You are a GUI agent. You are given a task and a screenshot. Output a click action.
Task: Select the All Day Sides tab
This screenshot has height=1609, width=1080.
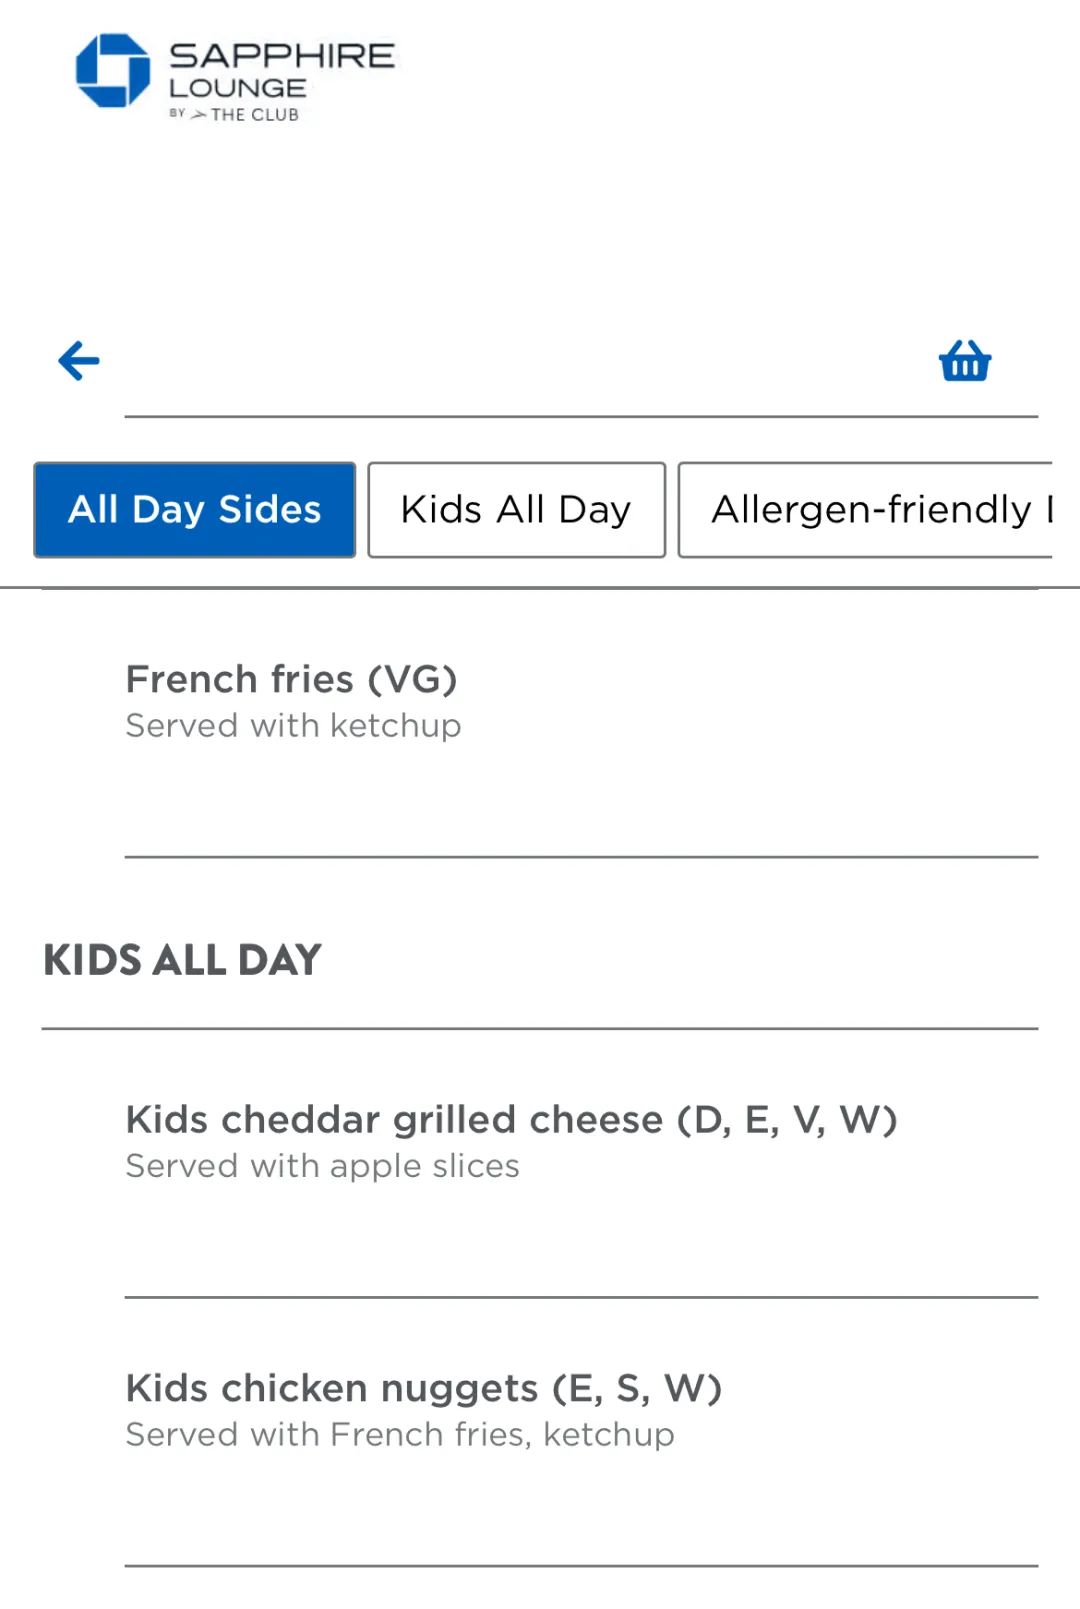195,510
